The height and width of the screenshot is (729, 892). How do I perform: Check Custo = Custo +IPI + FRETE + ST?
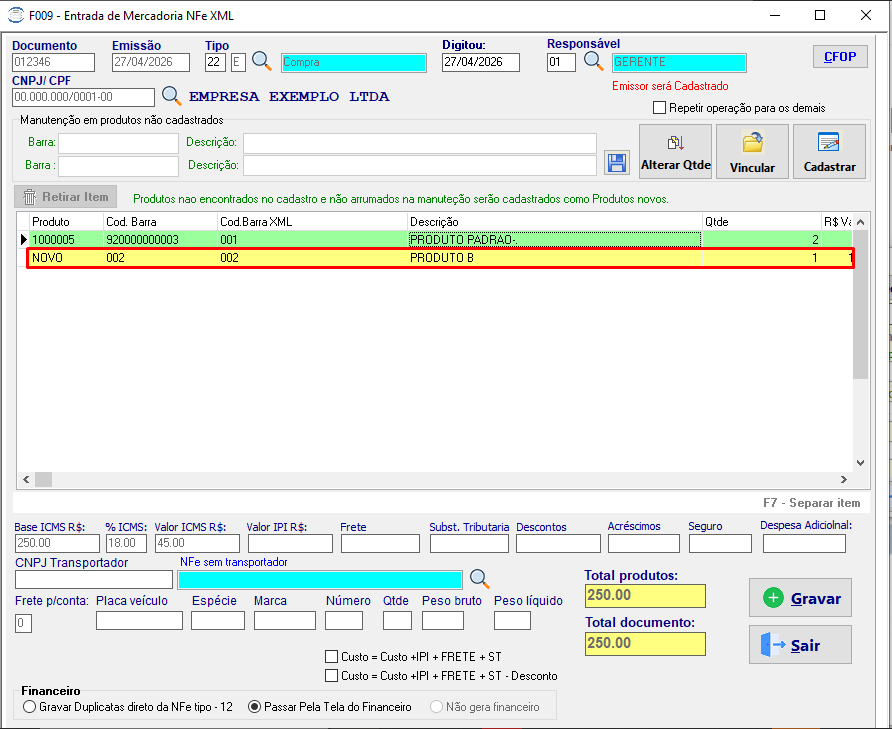(x=331, y=657)
